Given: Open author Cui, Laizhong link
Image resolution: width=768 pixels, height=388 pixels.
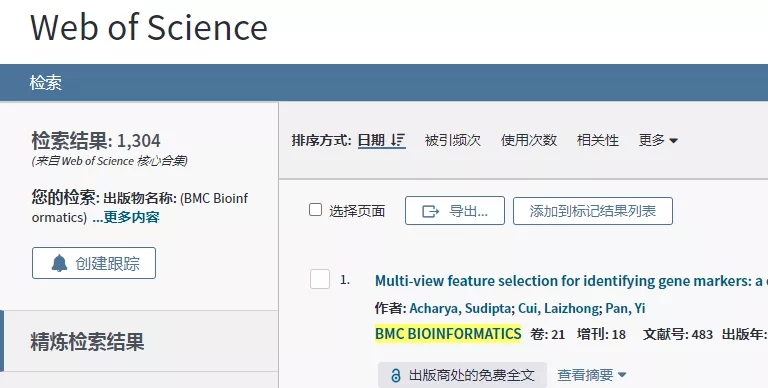Looking at the screenshot, I should coord(558,308).
